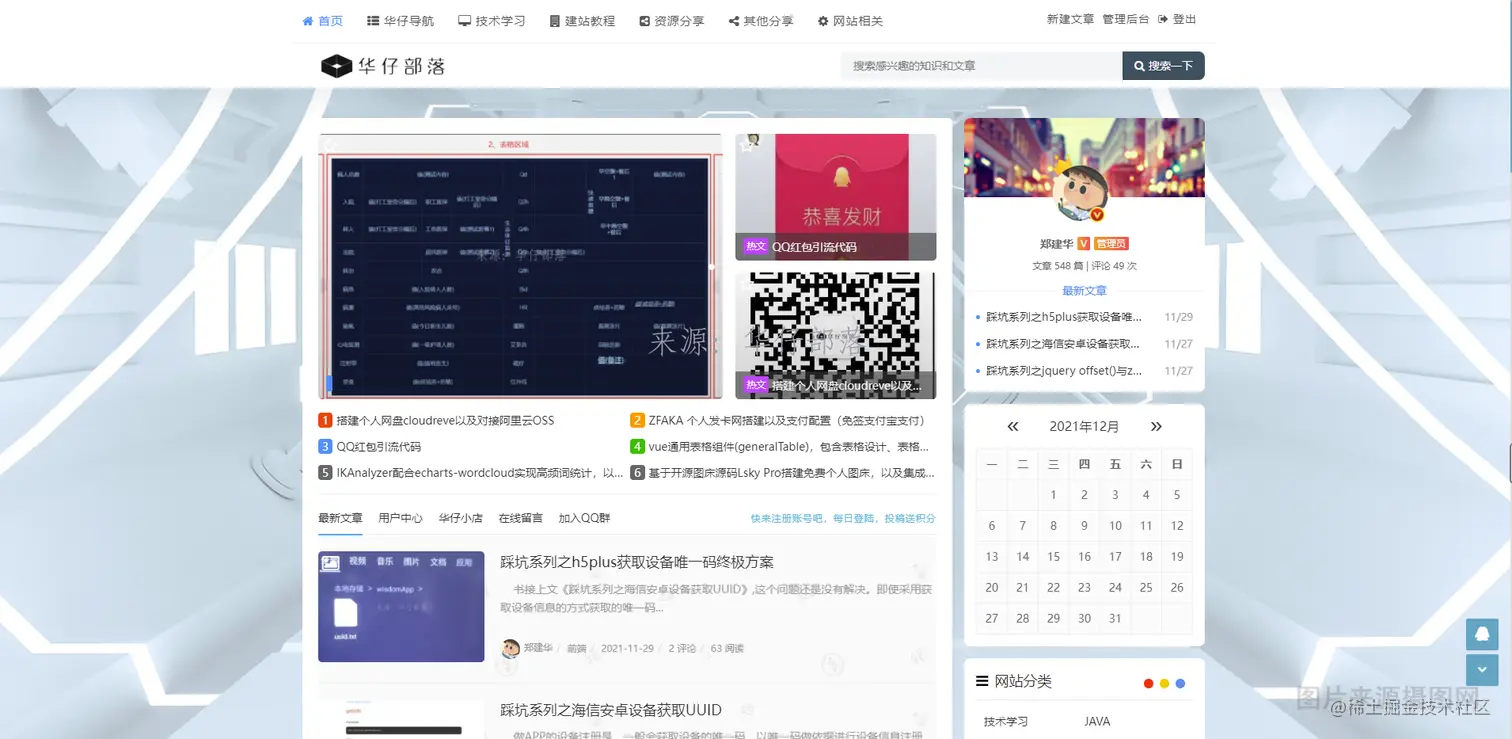Open the 网站相关 menu
This screenshot has width=1512, height=739.
point(850,21)
